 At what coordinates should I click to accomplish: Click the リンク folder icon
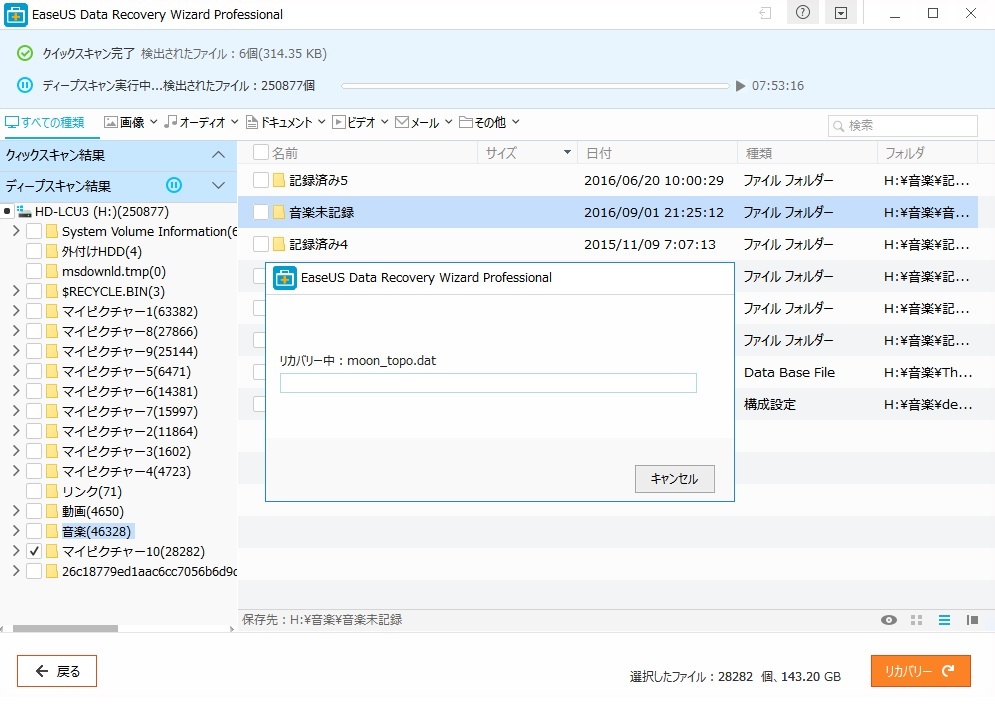(x=52, y=491)
